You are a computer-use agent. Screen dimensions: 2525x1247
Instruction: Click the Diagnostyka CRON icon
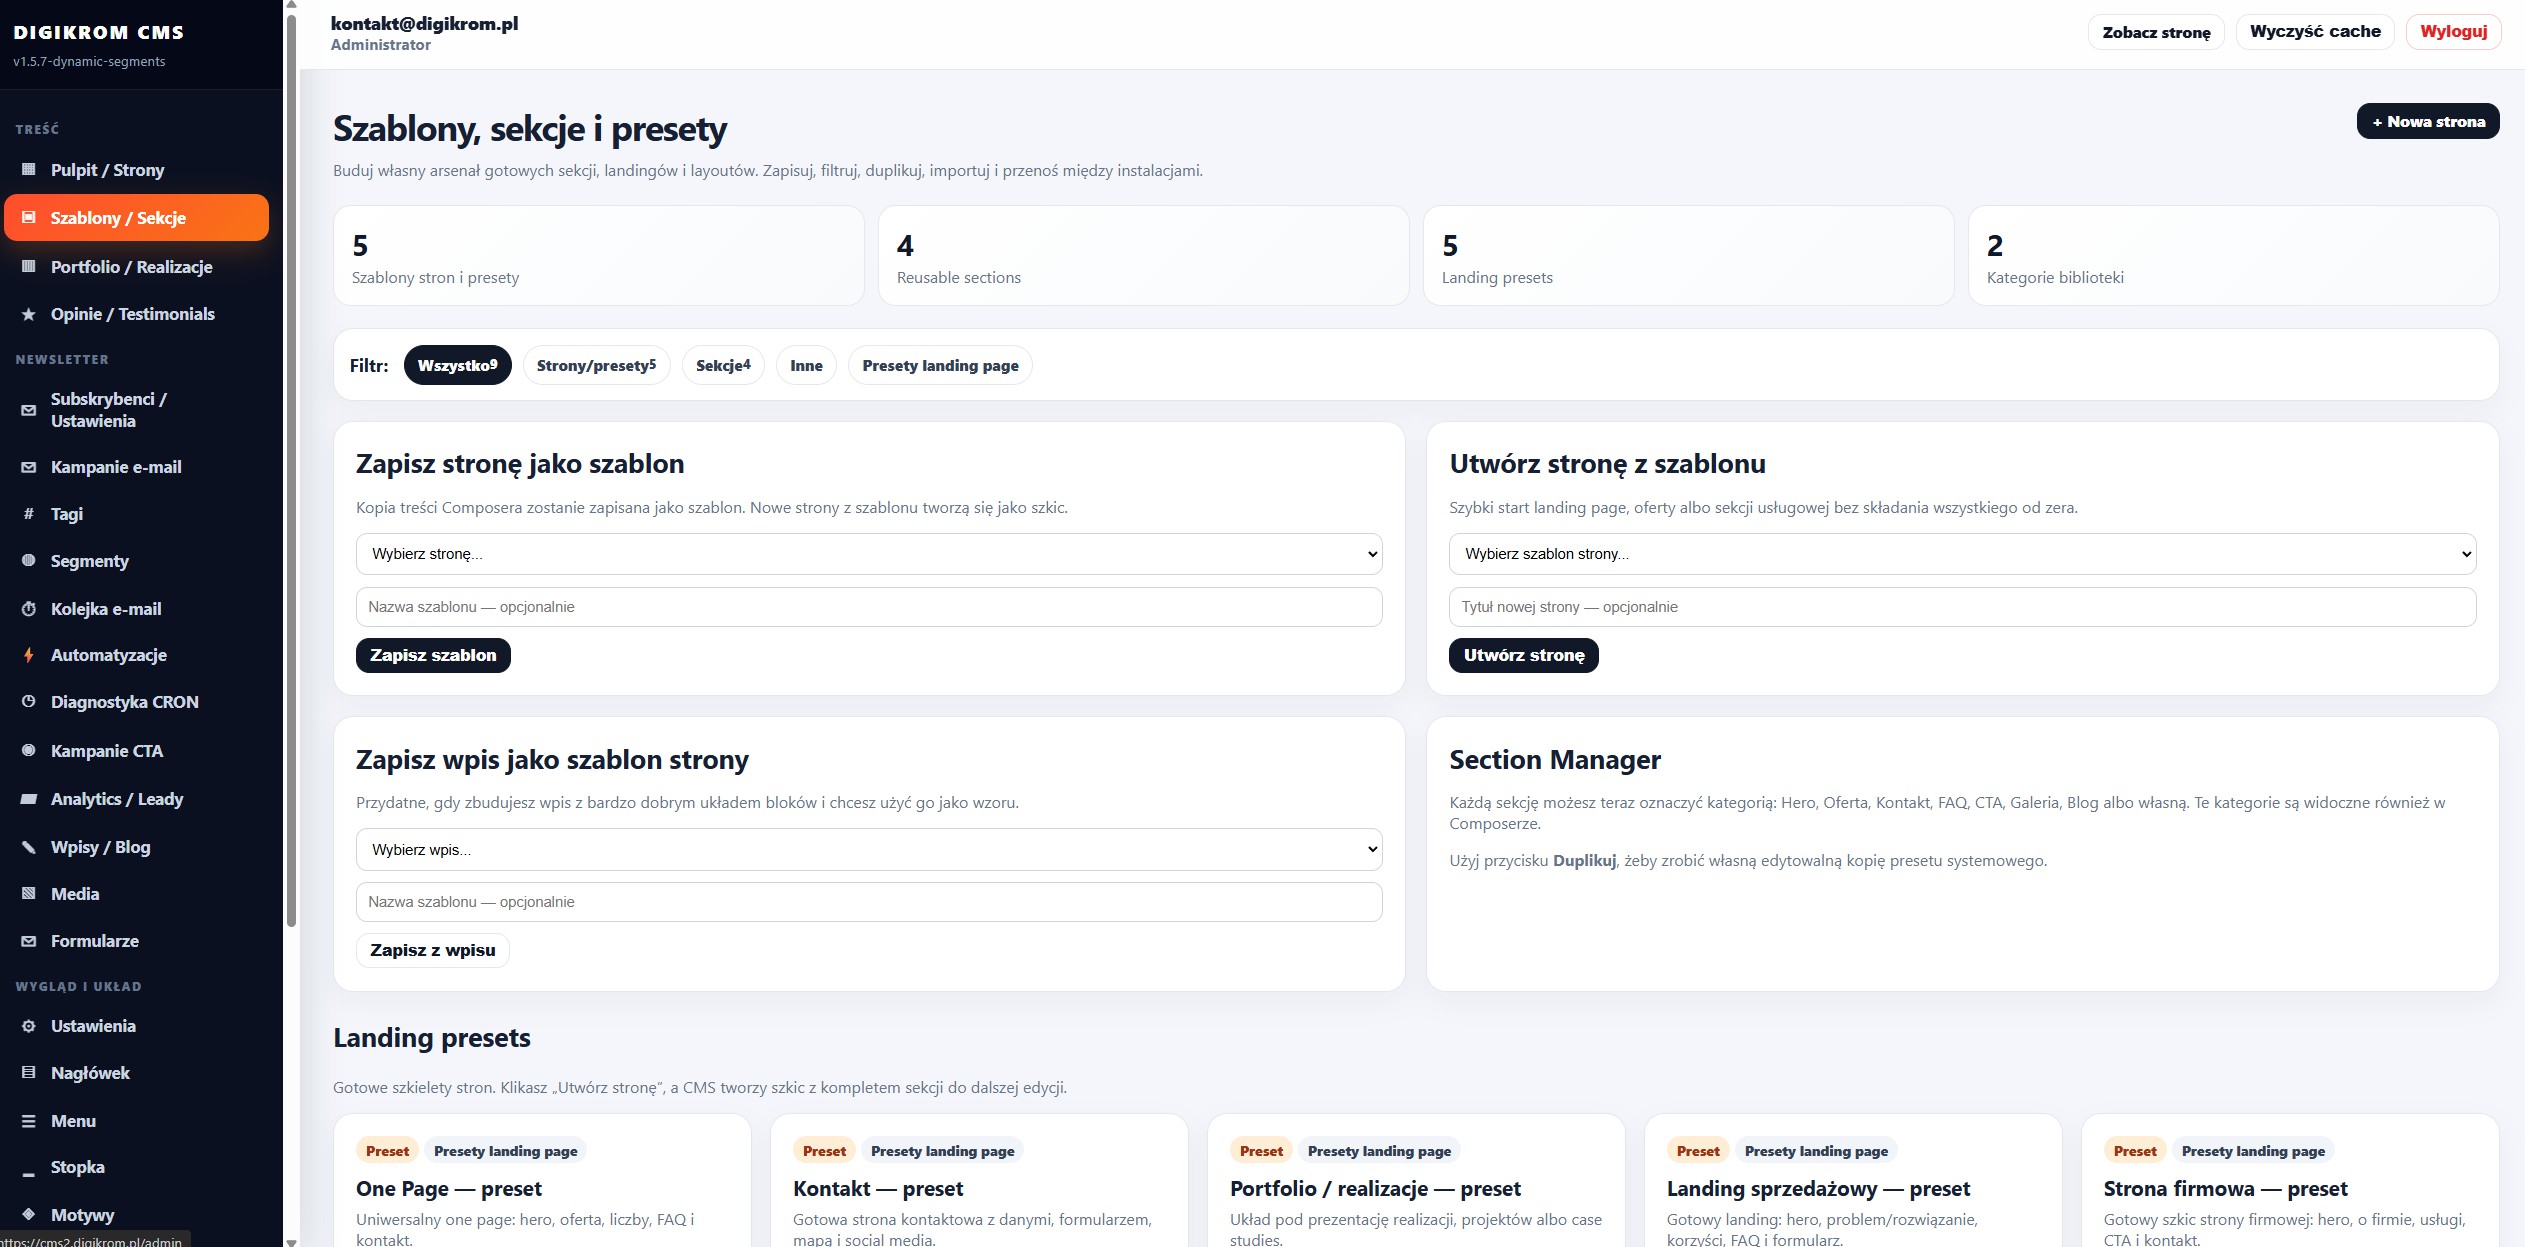(29, 702)
